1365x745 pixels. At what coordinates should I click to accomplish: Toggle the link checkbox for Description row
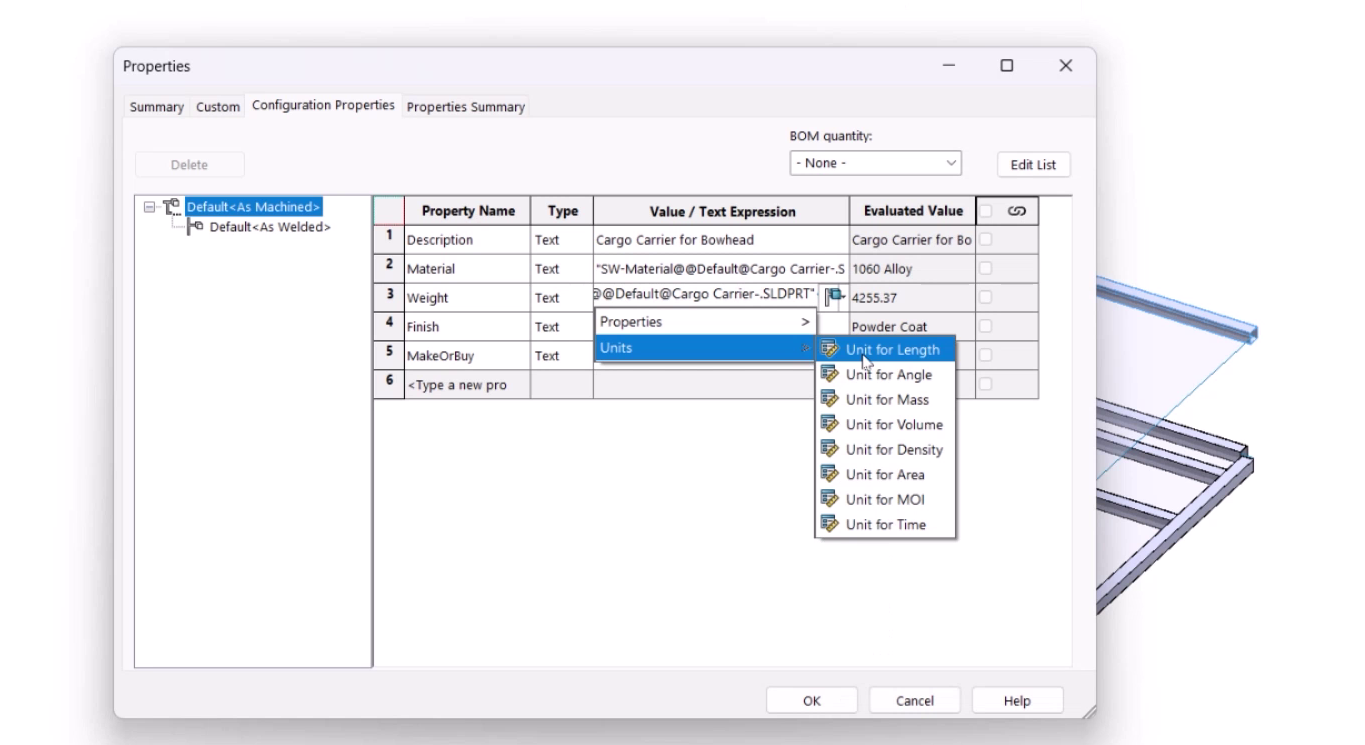point(986,240)
